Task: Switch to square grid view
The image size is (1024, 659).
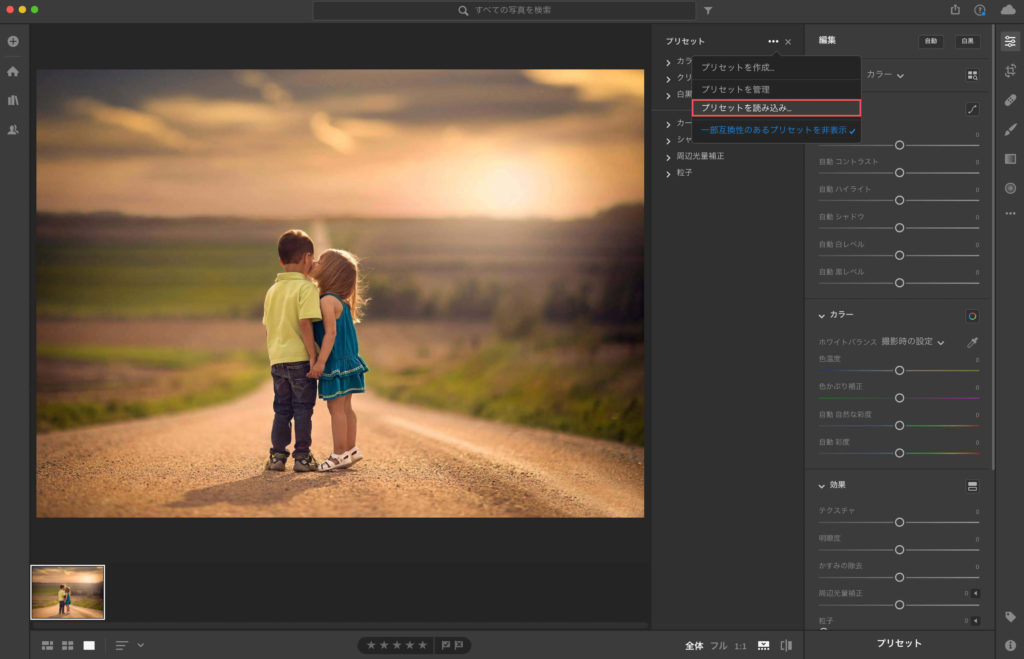Action: pyautogui.click(x=68, y=645)
